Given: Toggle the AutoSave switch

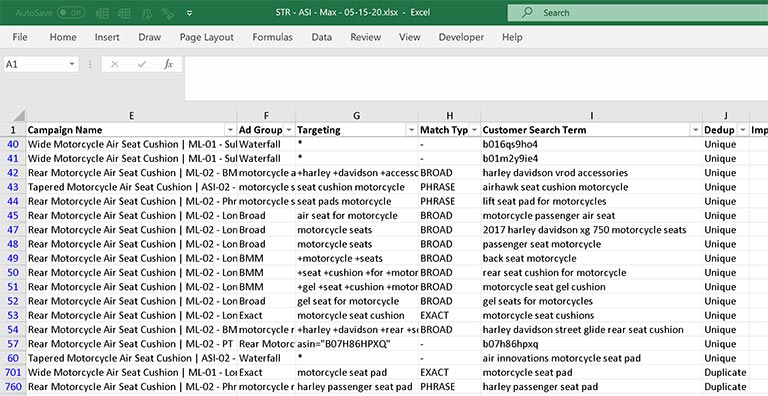Looking at the screenshot, I should (x=71, y=13).
